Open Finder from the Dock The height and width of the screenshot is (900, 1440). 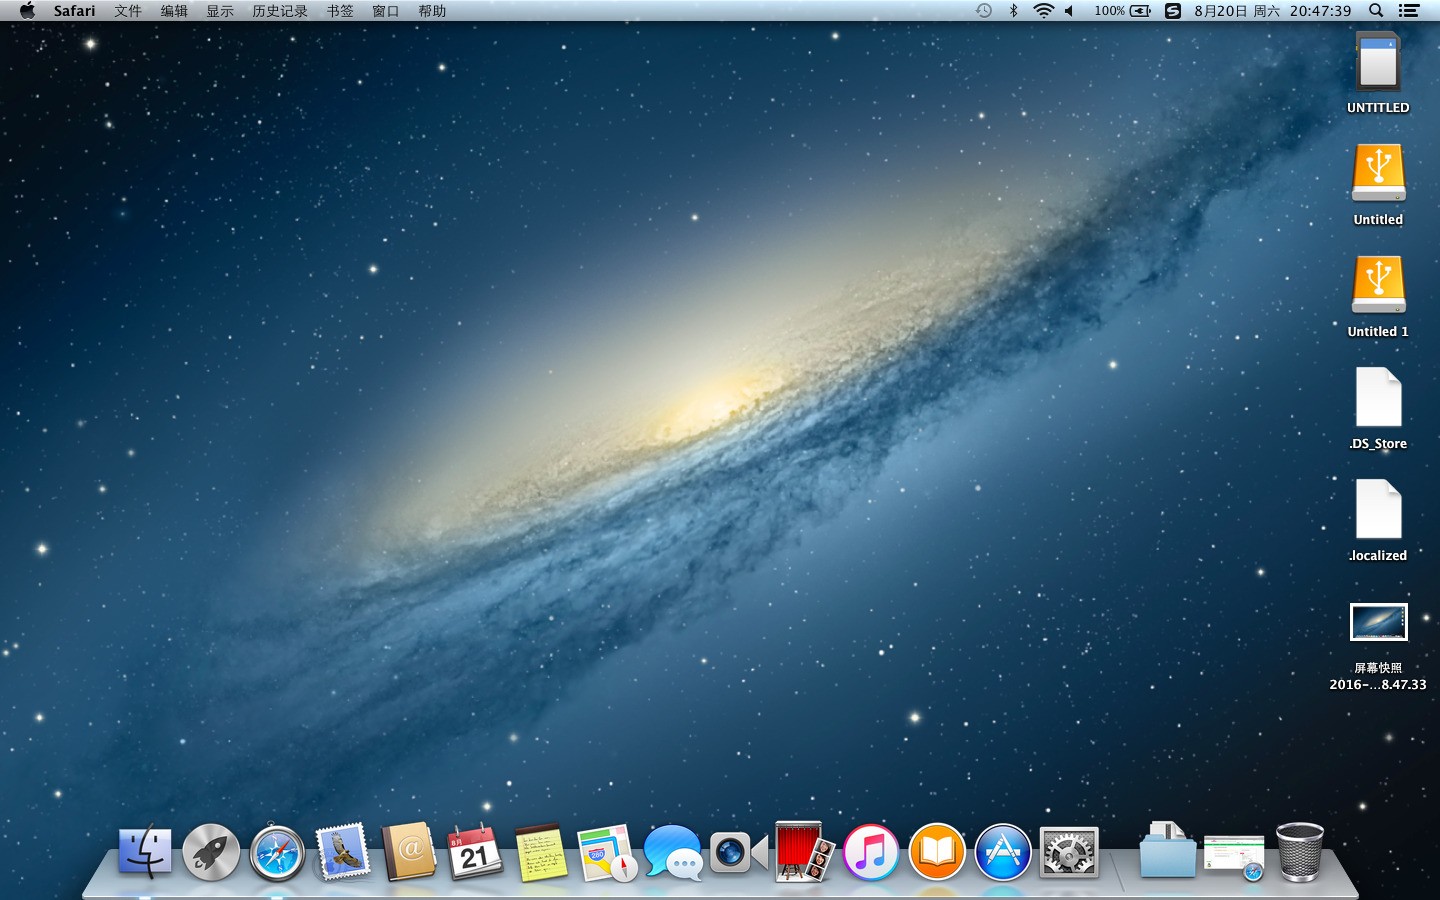coord(145,852)
